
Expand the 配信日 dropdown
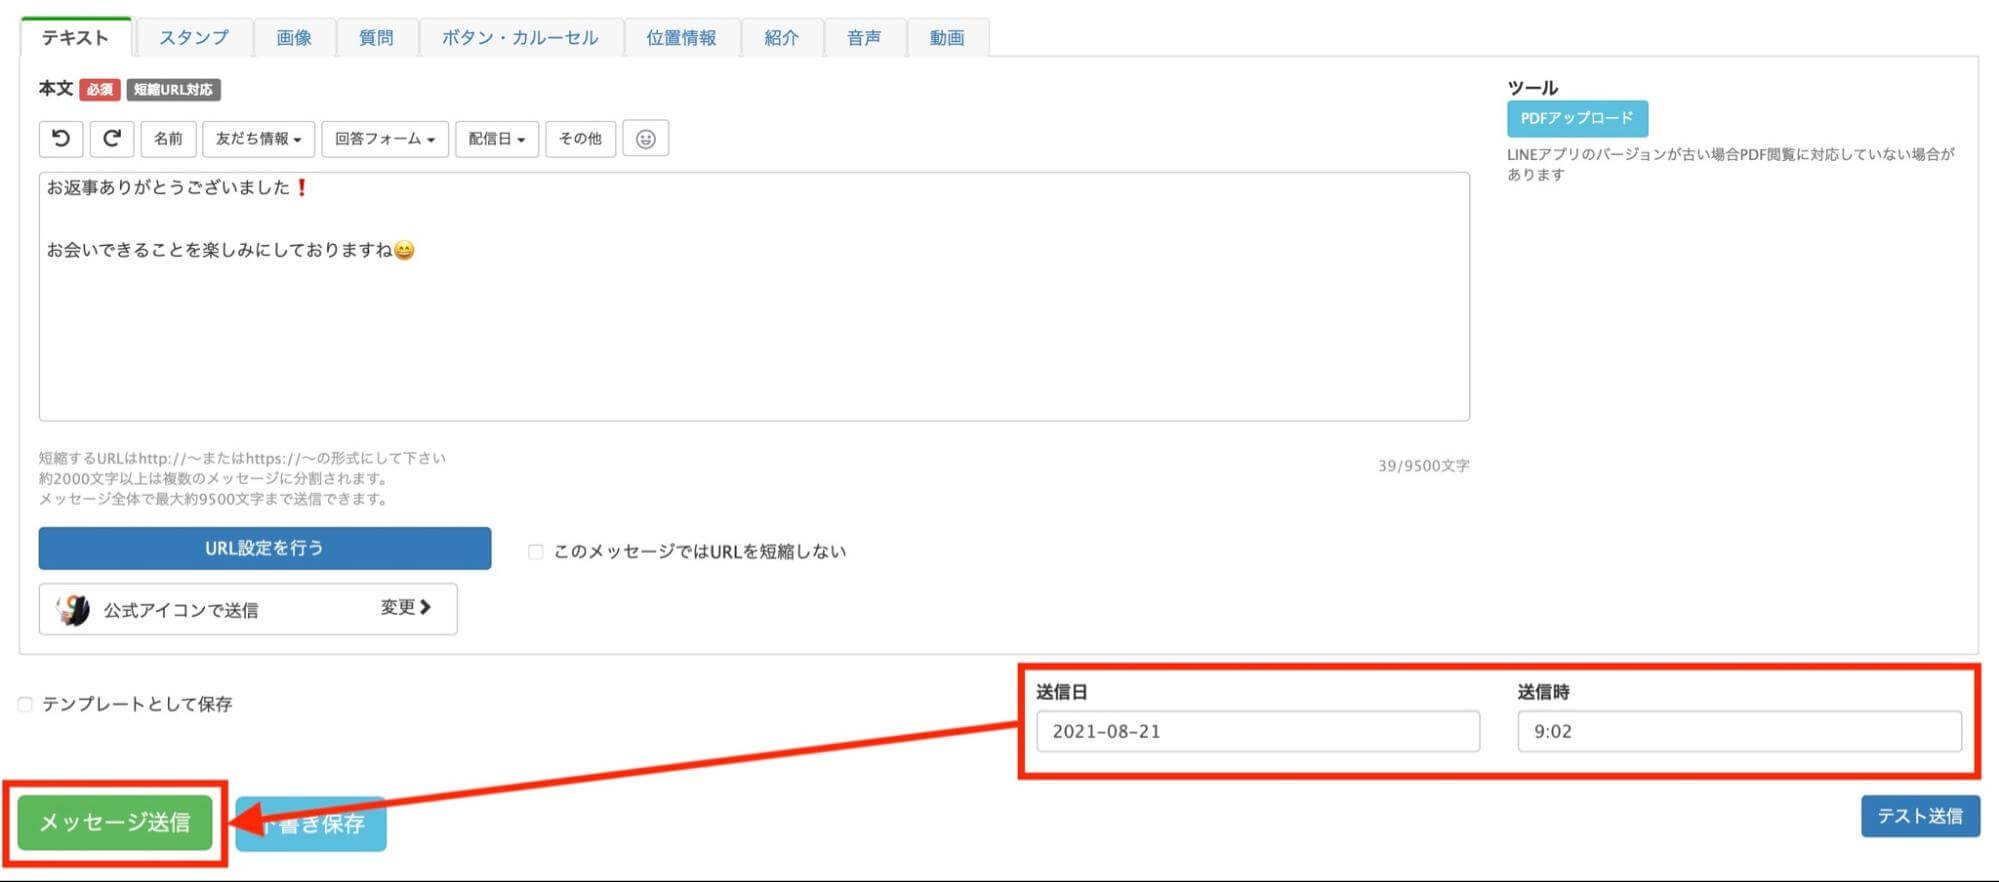[496, 139]
